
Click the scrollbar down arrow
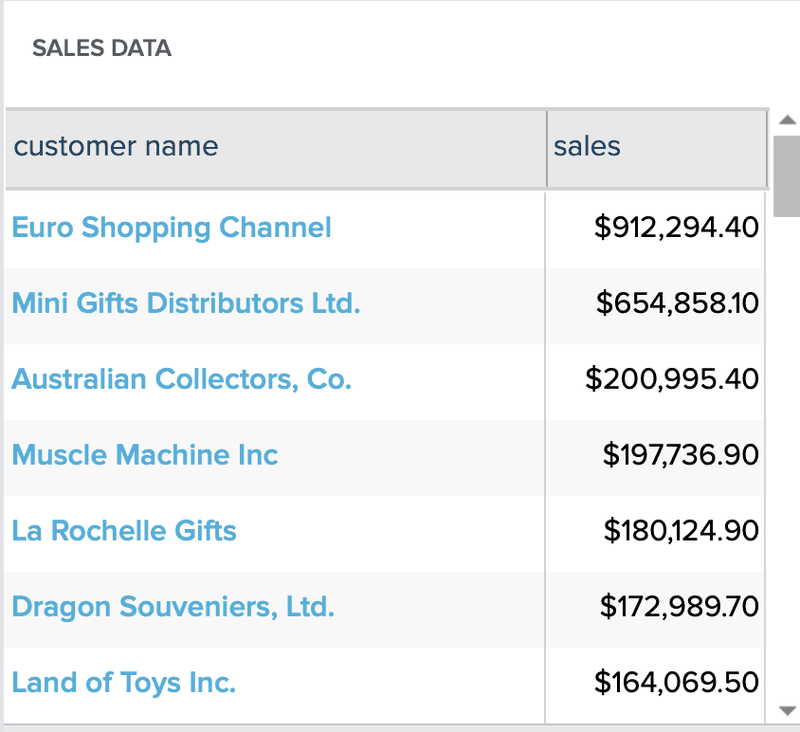tap(786, 710)
